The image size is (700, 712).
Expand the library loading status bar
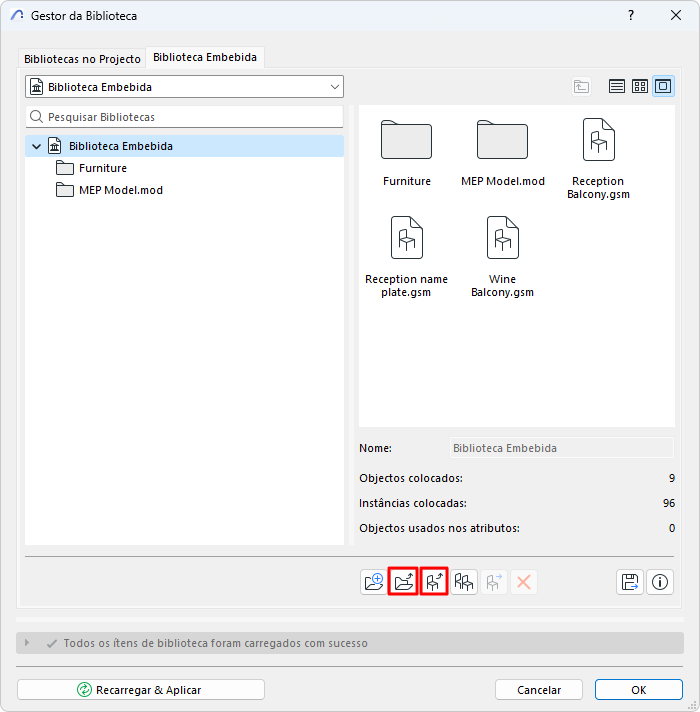27,643
